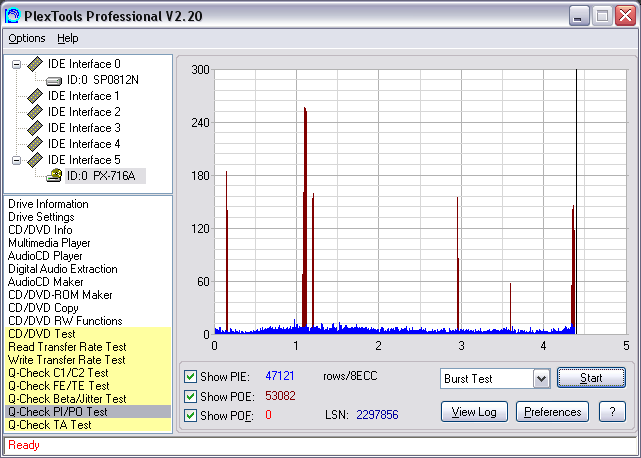The image size is (641, 458).
Task: Open CD/DVD Copy
Action: pos(43,308)
